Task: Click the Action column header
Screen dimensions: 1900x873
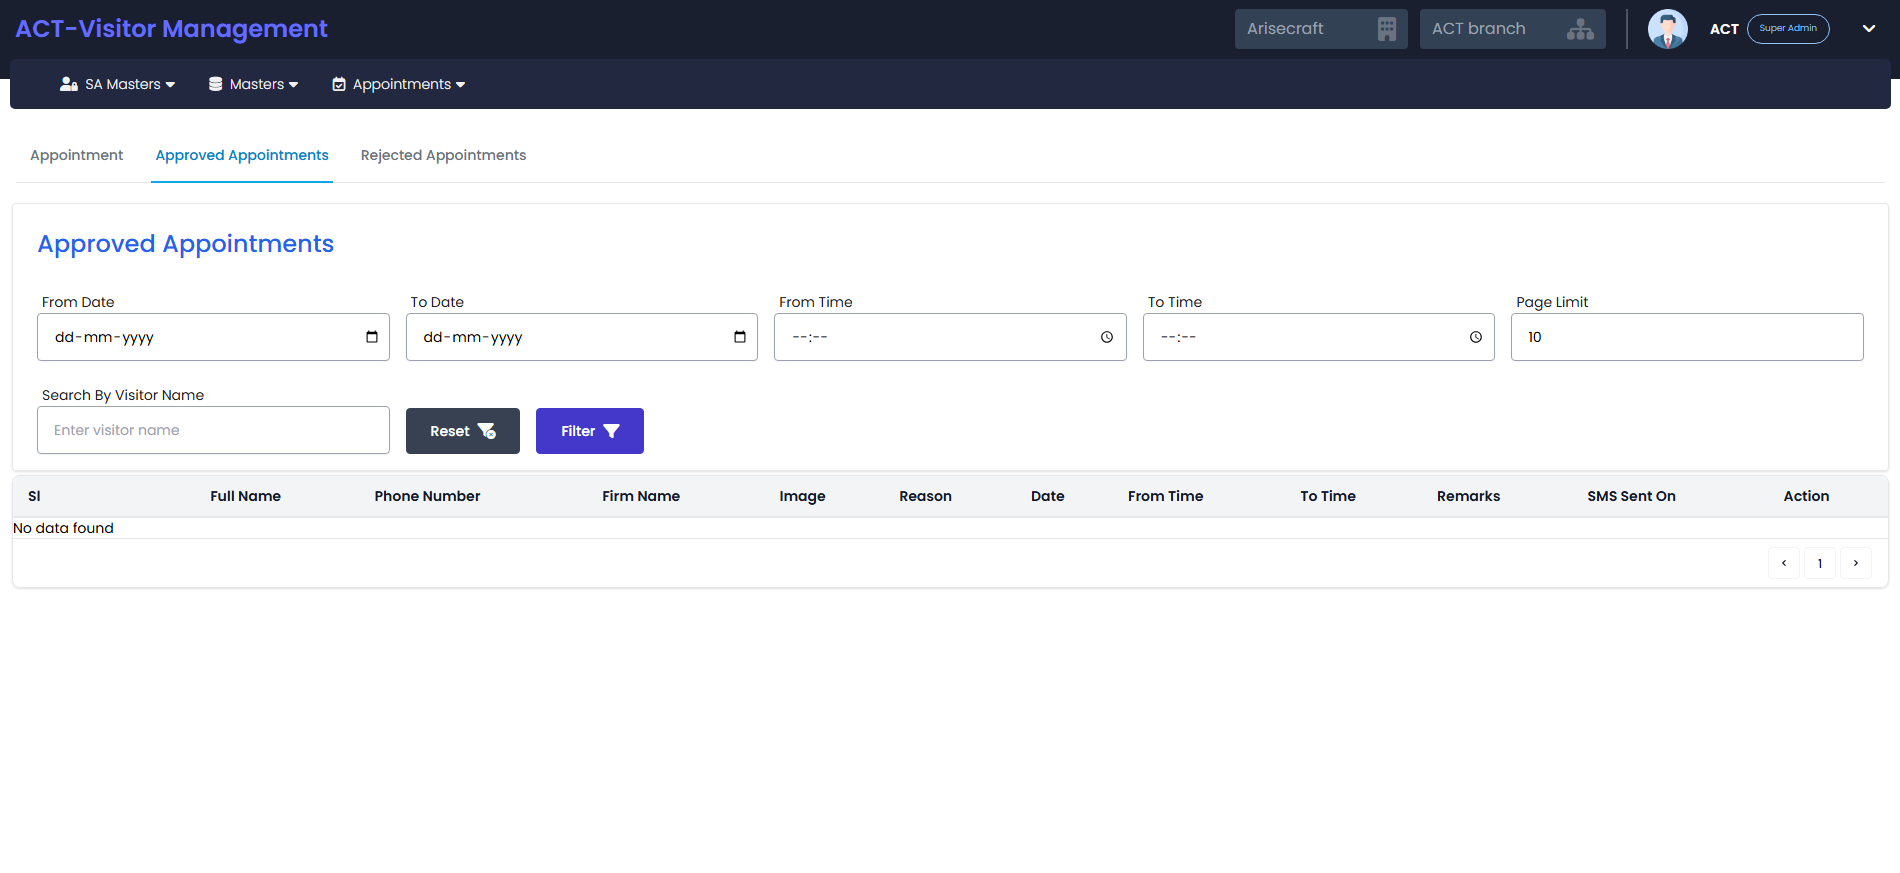Action: click(x=1806, y=496)
